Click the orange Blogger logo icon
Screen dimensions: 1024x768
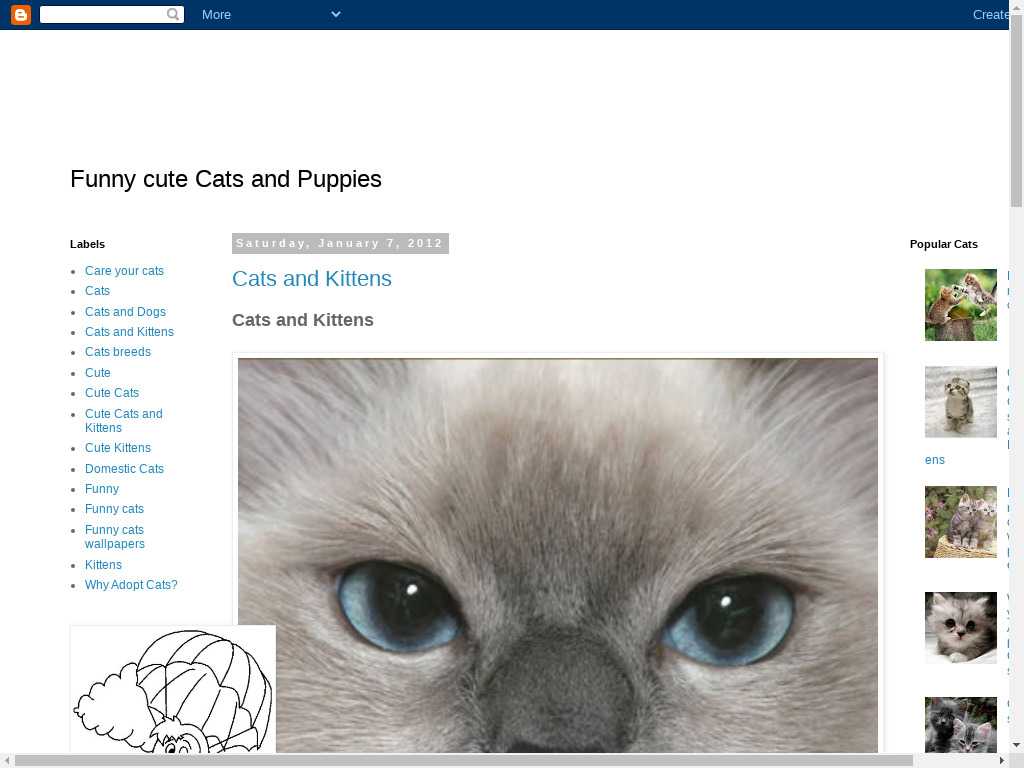pos(21,14)
